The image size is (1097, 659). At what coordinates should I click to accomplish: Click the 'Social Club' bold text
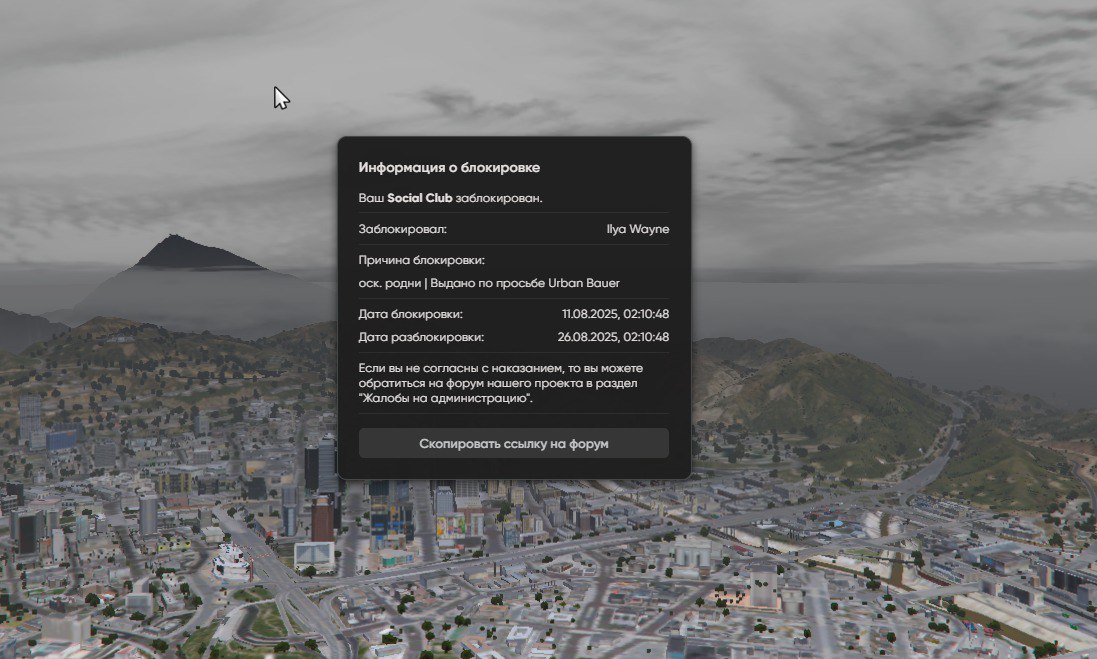tap(420, 198)
